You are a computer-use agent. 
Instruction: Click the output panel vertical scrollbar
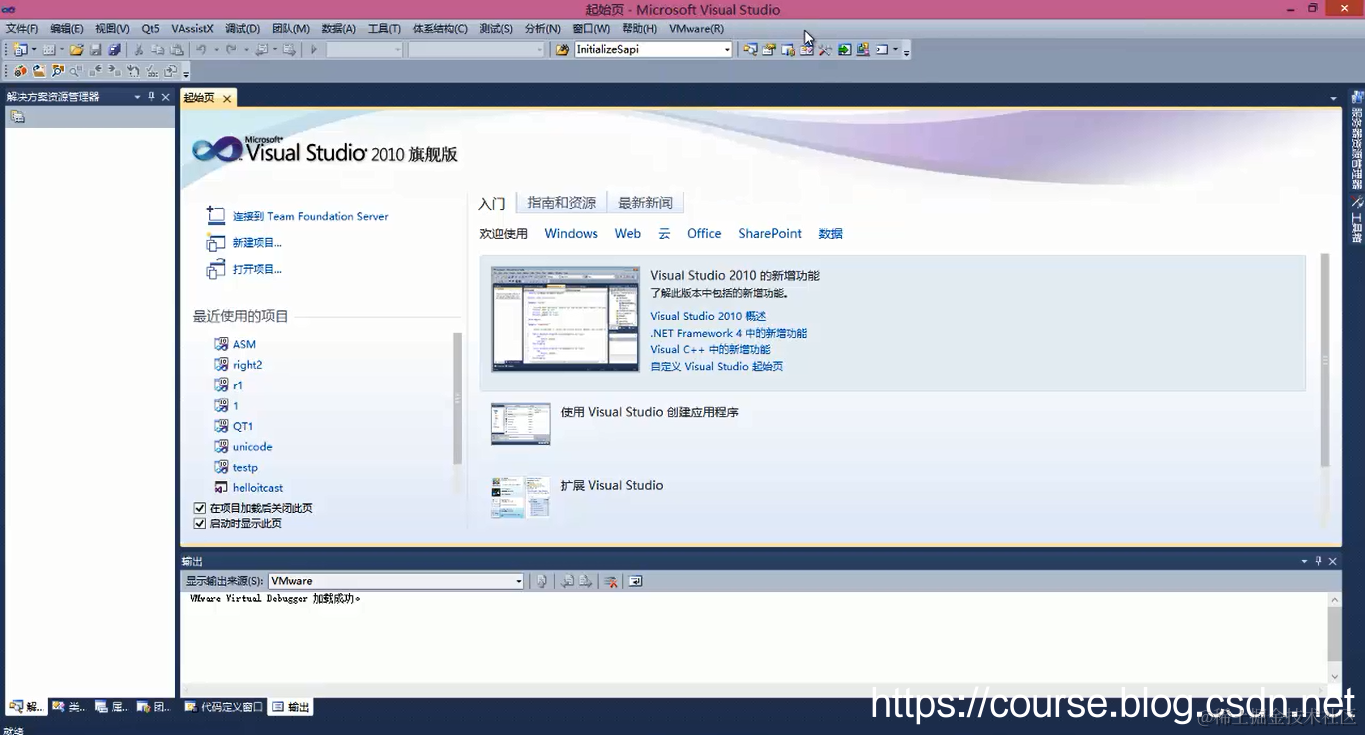[x=1334, y=633]
